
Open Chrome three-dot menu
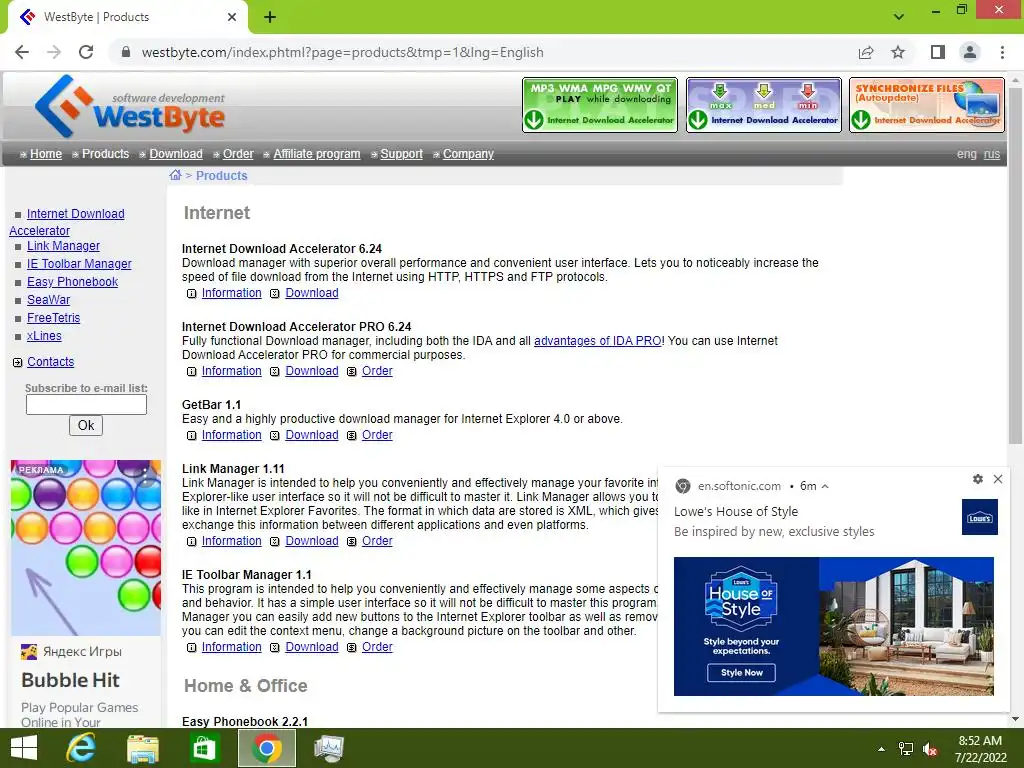1002,52
